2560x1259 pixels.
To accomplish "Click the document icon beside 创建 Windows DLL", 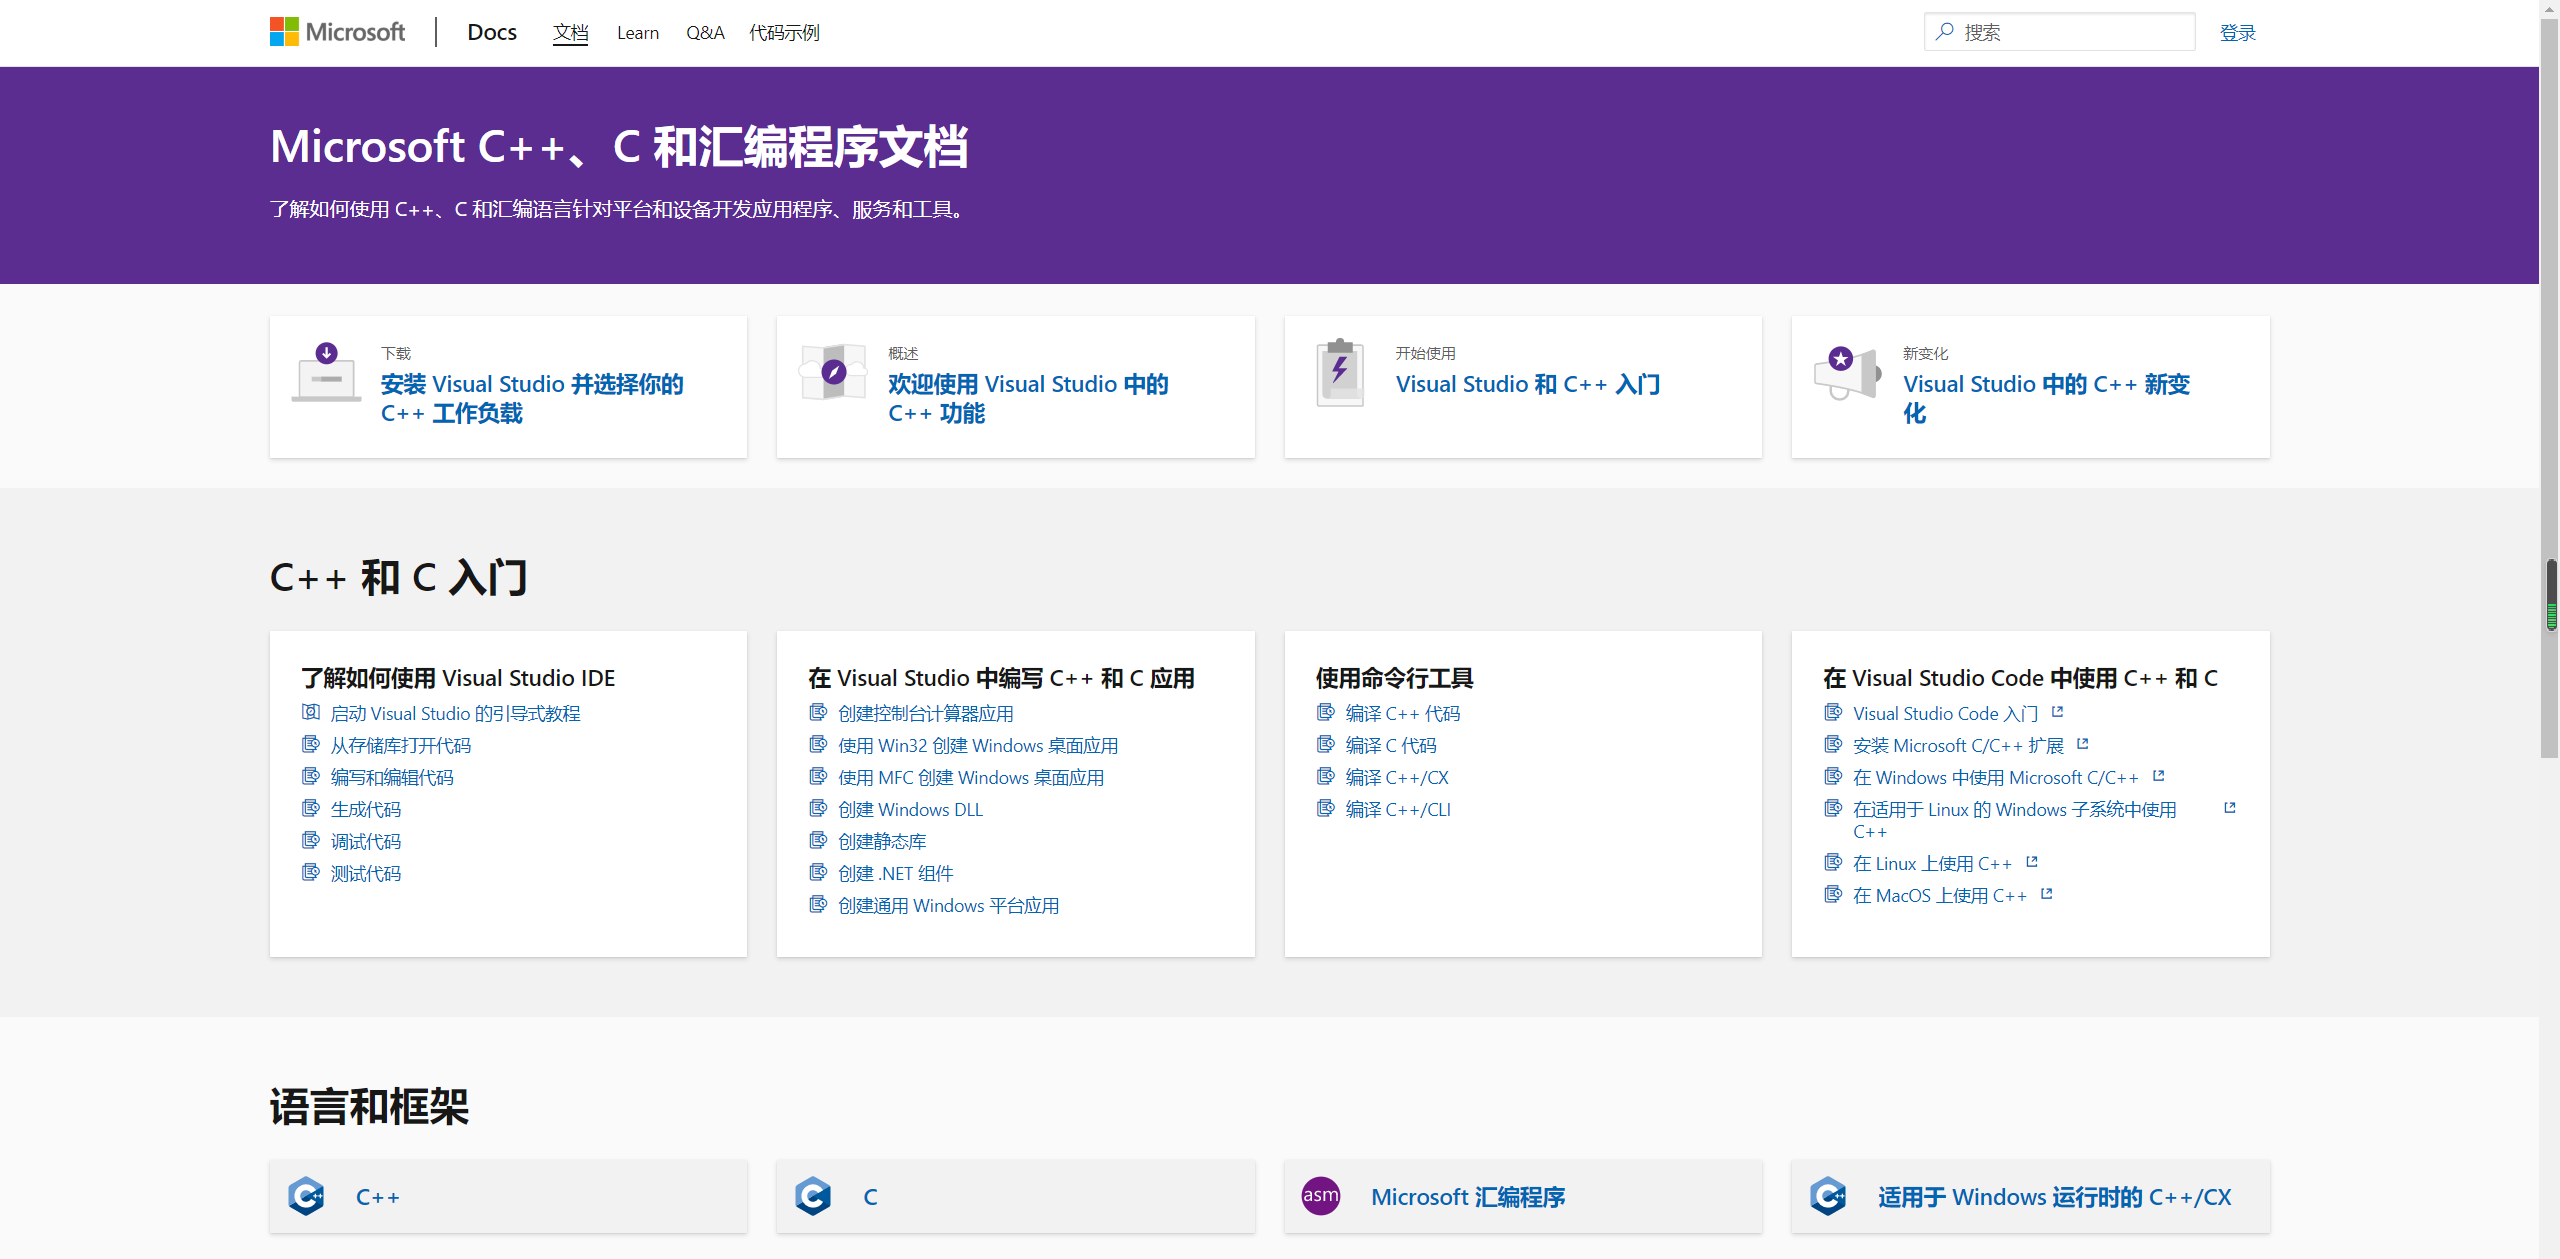I will pos(818,808).
